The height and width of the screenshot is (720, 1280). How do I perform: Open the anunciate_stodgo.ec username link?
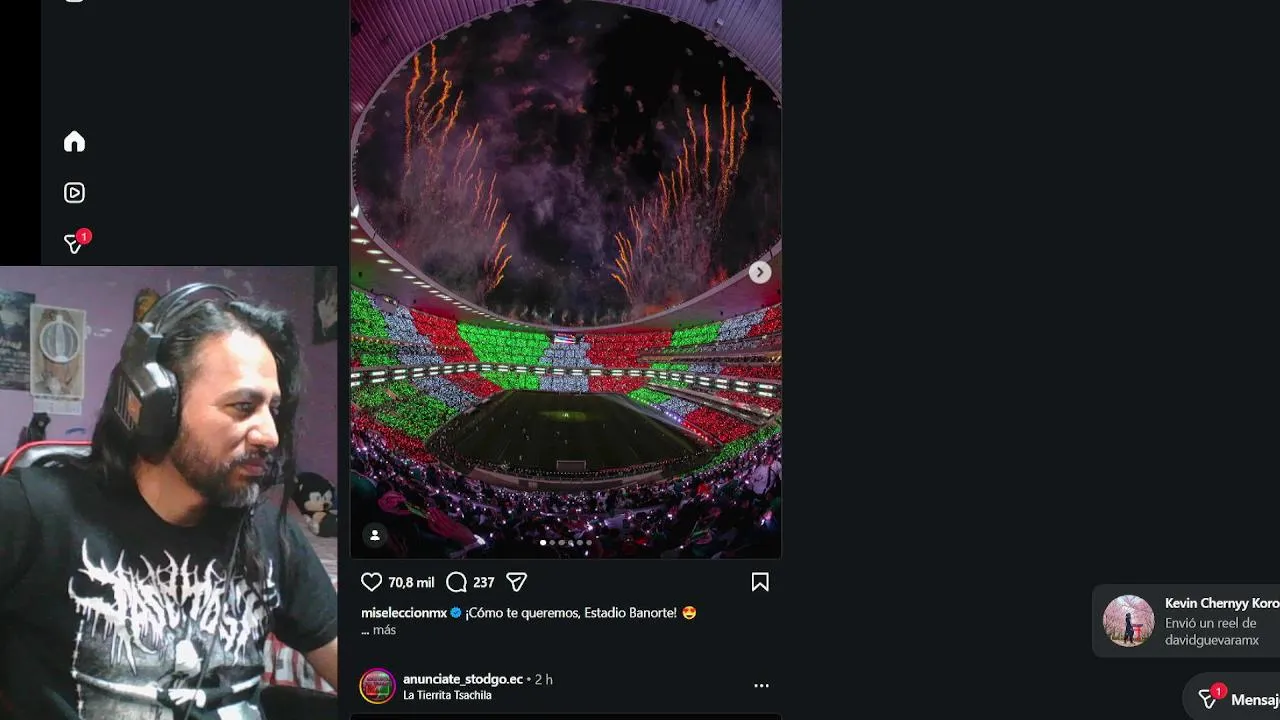click(463, 679)
